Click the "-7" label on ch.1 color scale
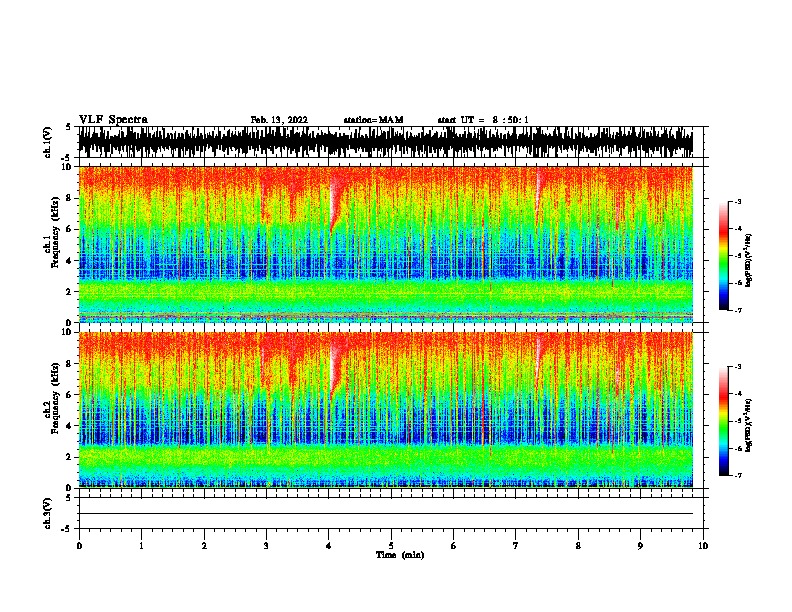 (x=738, y=310)
